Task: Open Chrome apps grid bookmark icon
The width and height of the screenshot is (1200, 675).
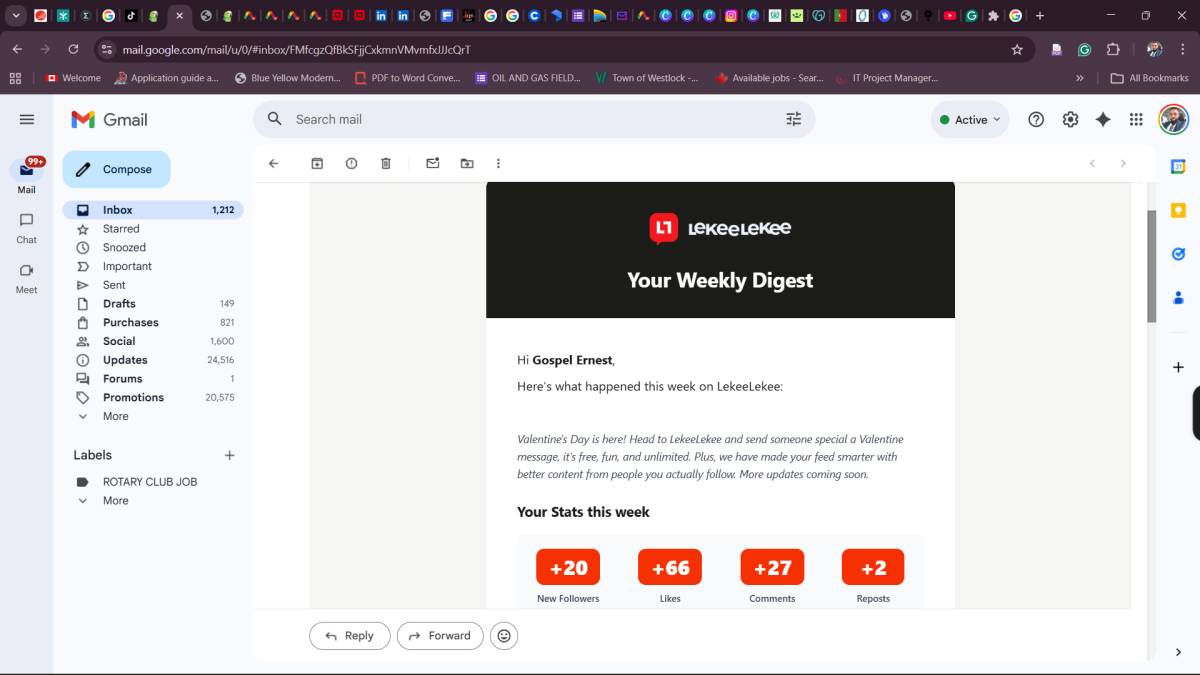Action: point(15,78)
